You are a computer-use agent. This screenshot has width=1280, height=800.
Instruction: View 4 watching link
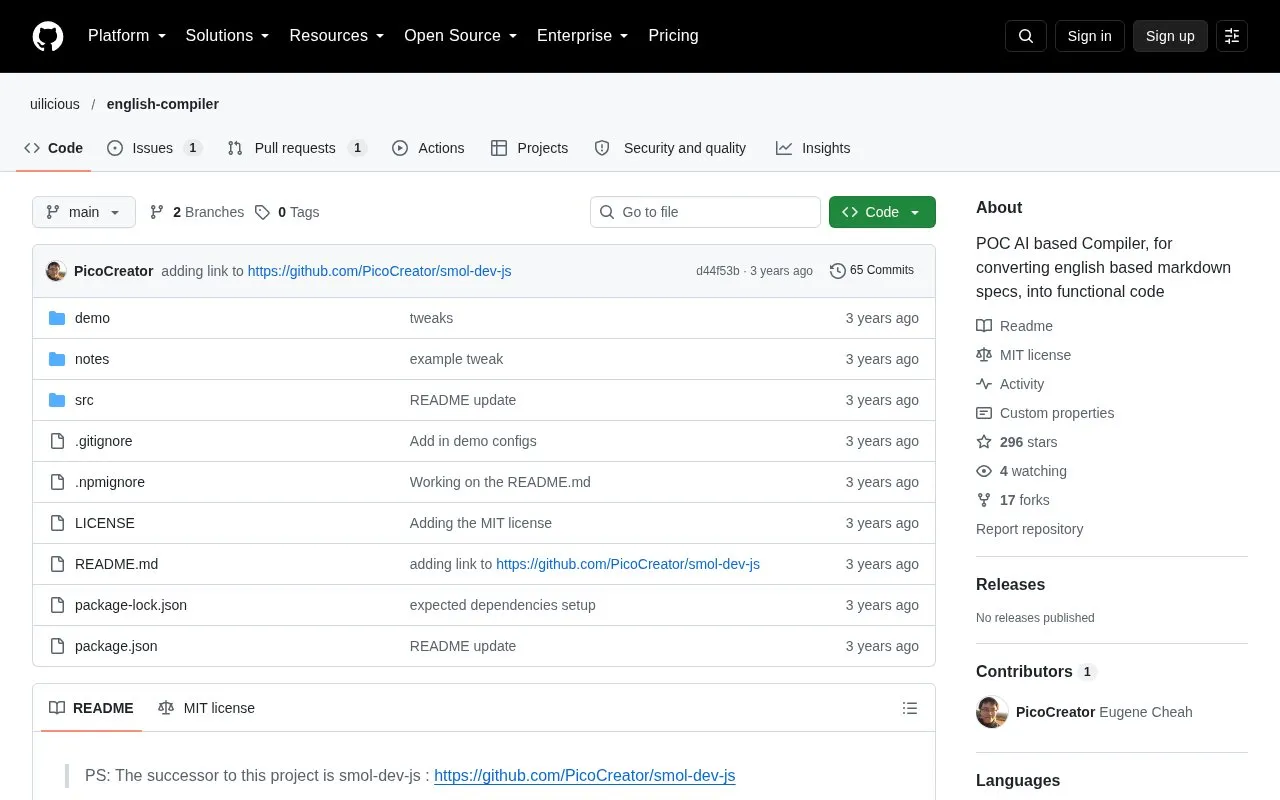1021,471
